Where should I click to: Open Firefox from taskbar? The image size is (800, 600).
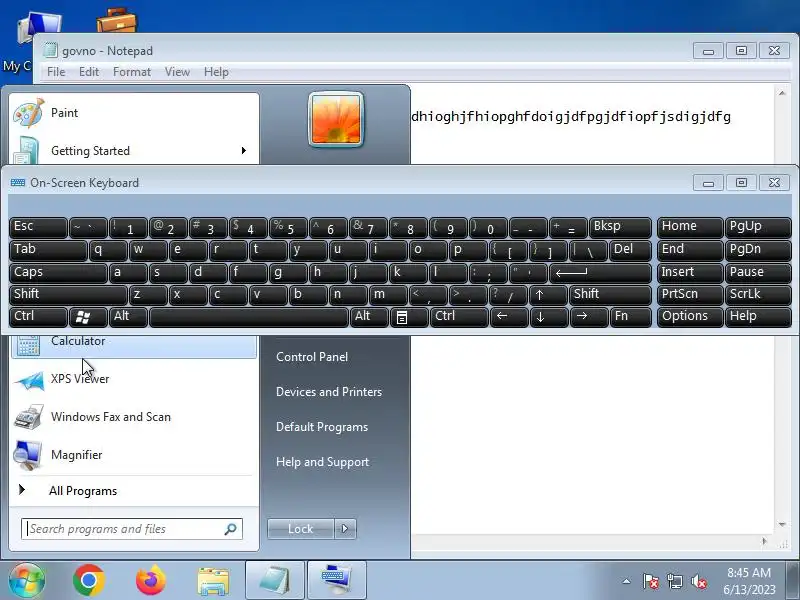151,581
